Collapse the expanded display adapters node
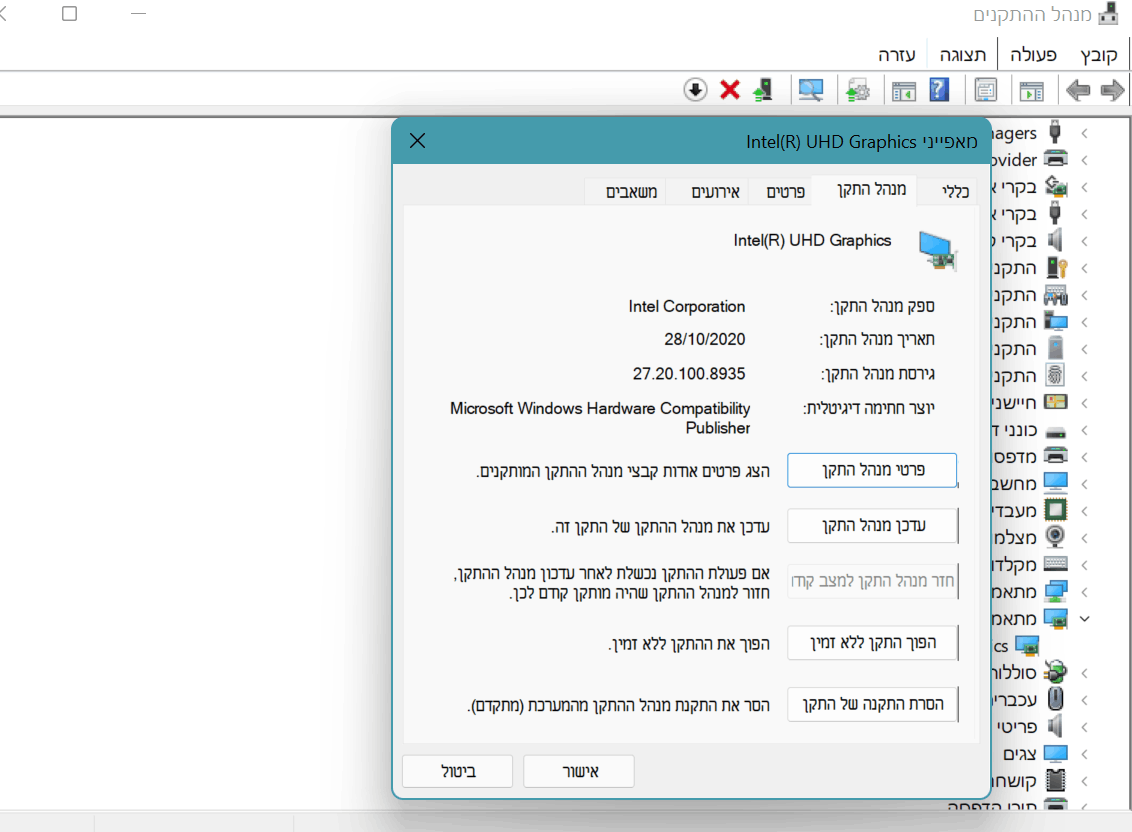The image size is (1132, 832). 1084,619
